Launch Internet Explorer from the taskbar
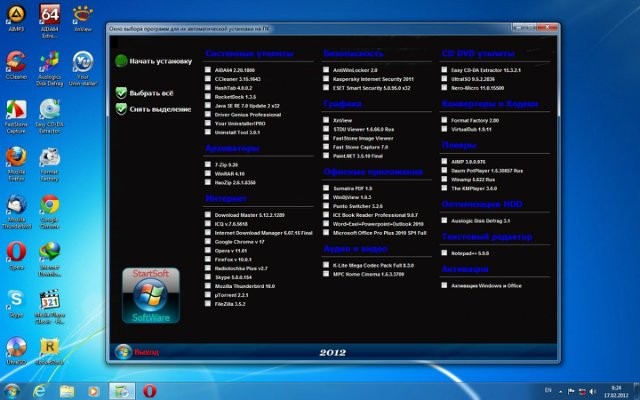640x400 pixels. (40, 391)
